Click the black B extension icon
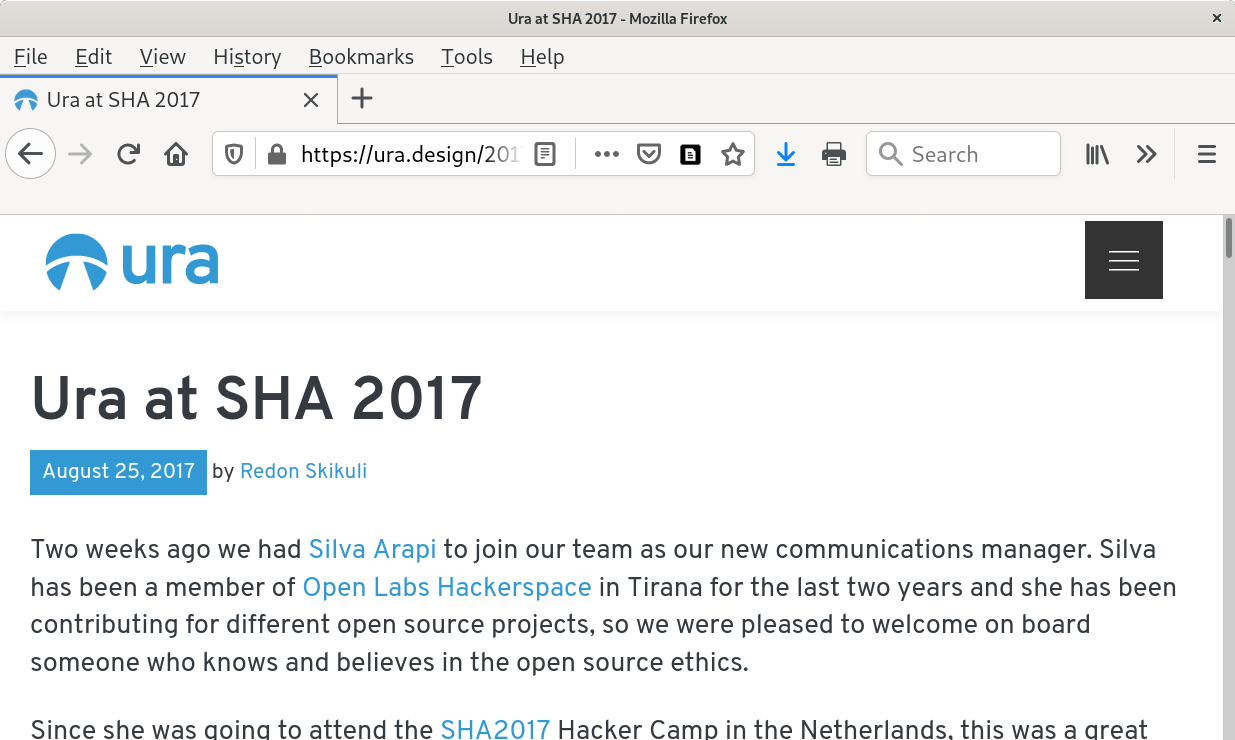1235x740 pixels. tap(690, 154)
